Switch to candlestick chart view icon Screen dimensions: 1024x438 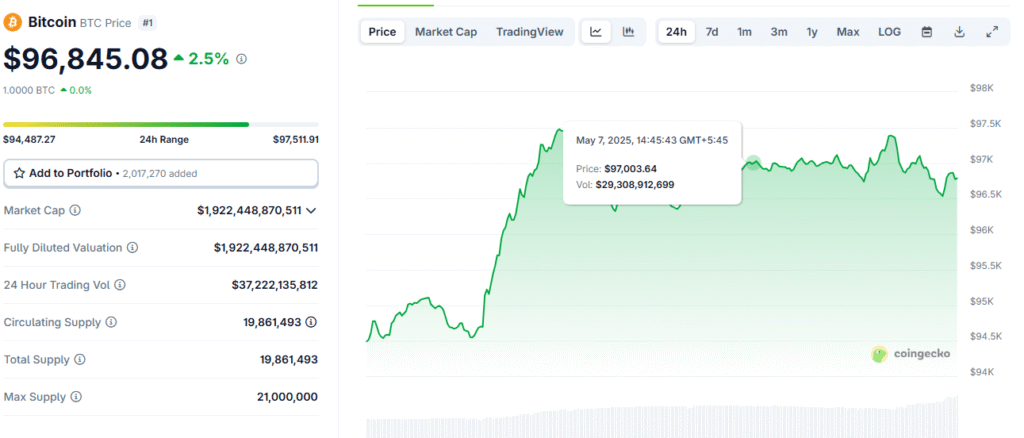(x=628, y=32)
